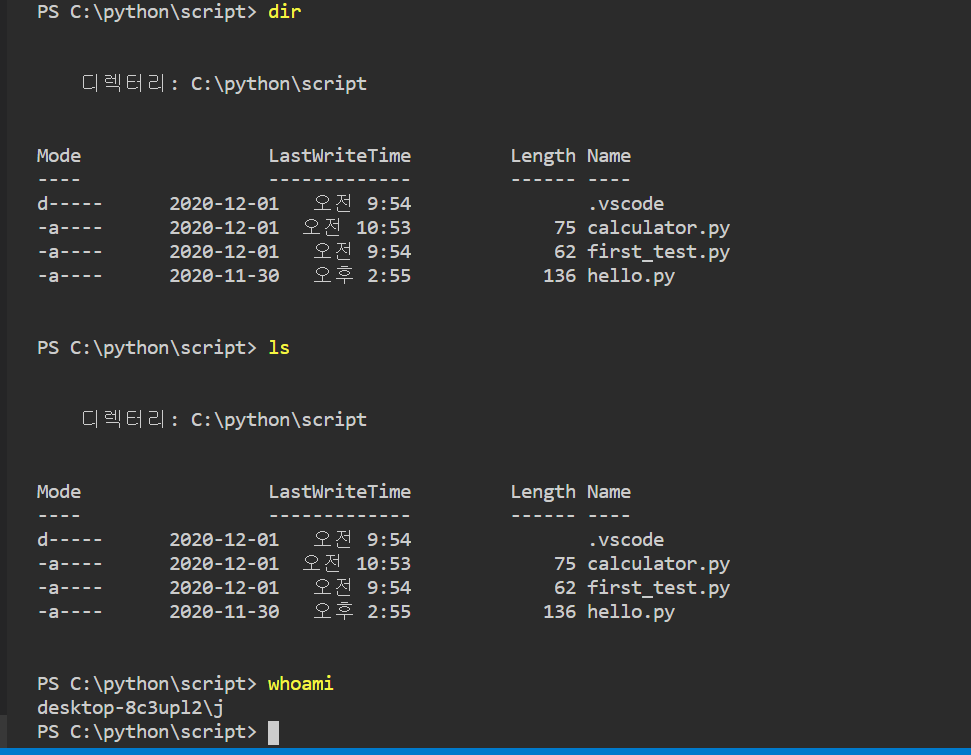Click hello.py in the ls output
The image size is (971, 755).
pyautogui.click(x=630, y=612)
